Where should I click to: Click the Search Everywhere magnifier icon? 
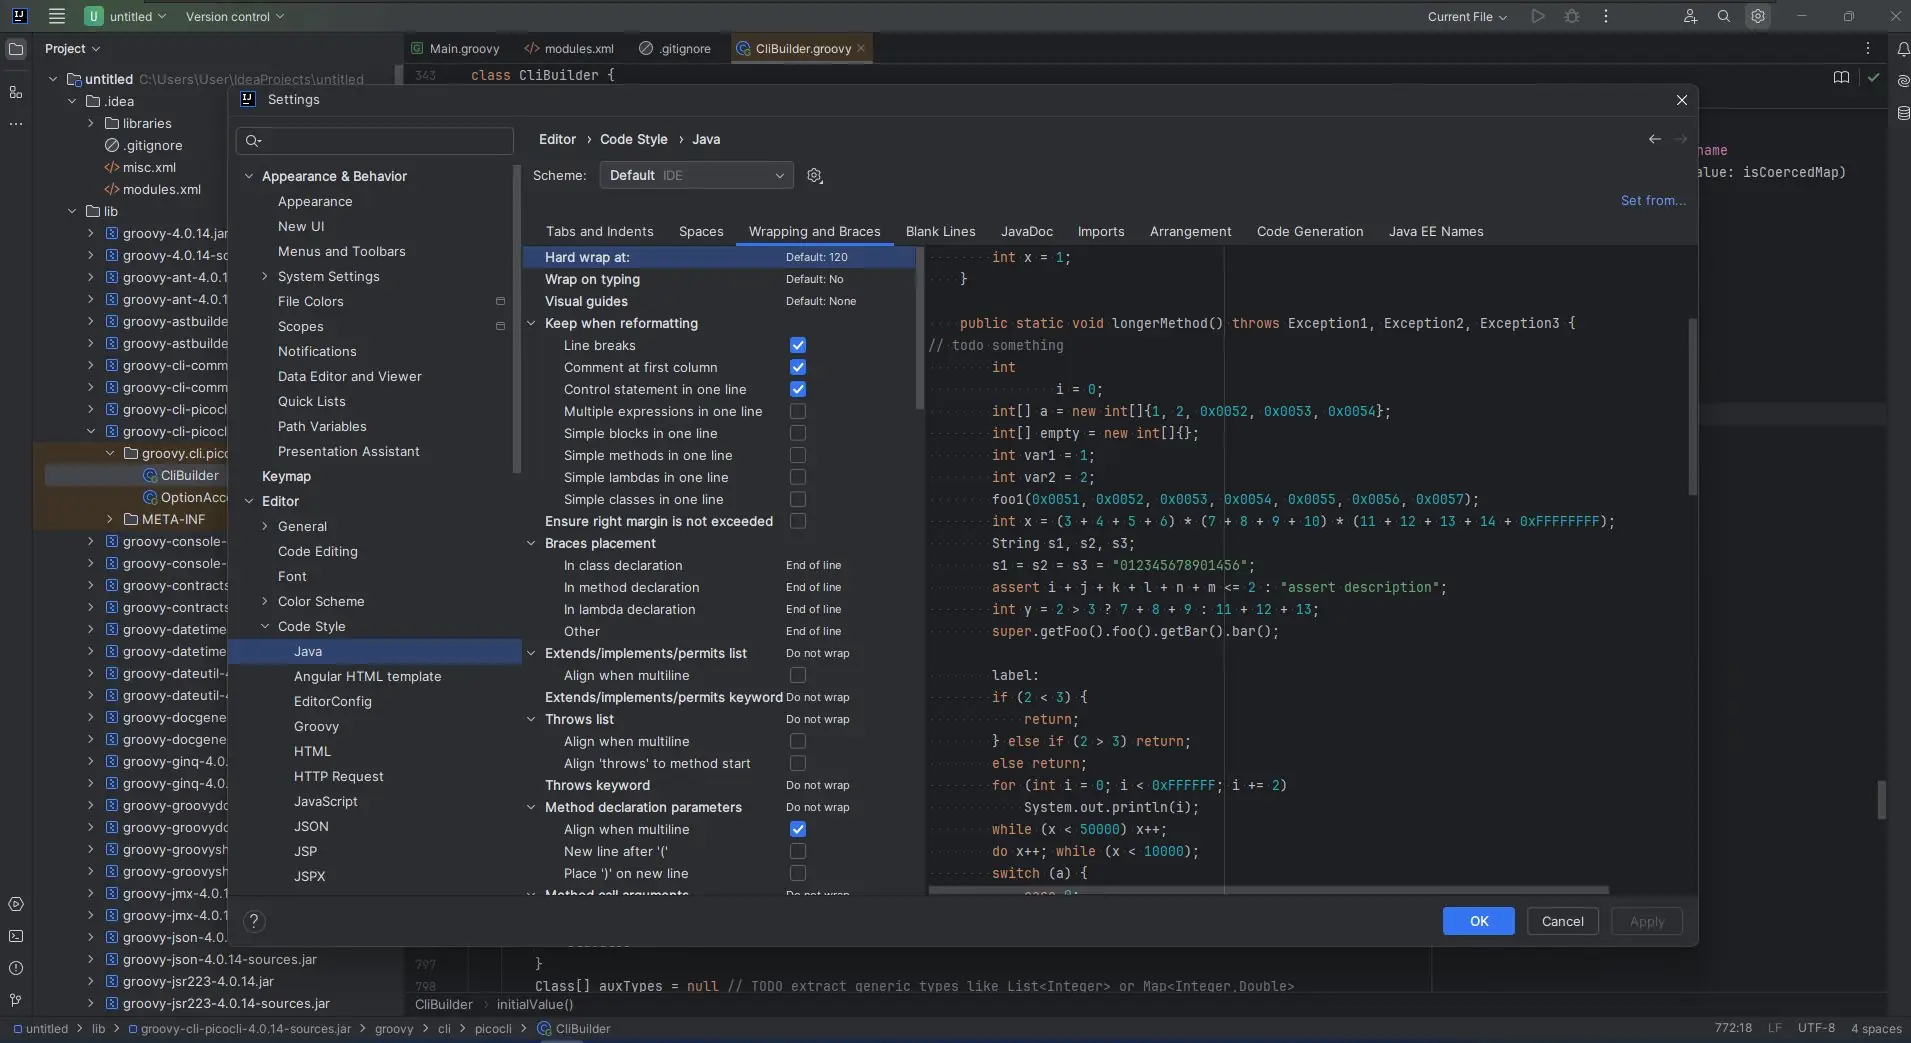[x=1724, y=17]
